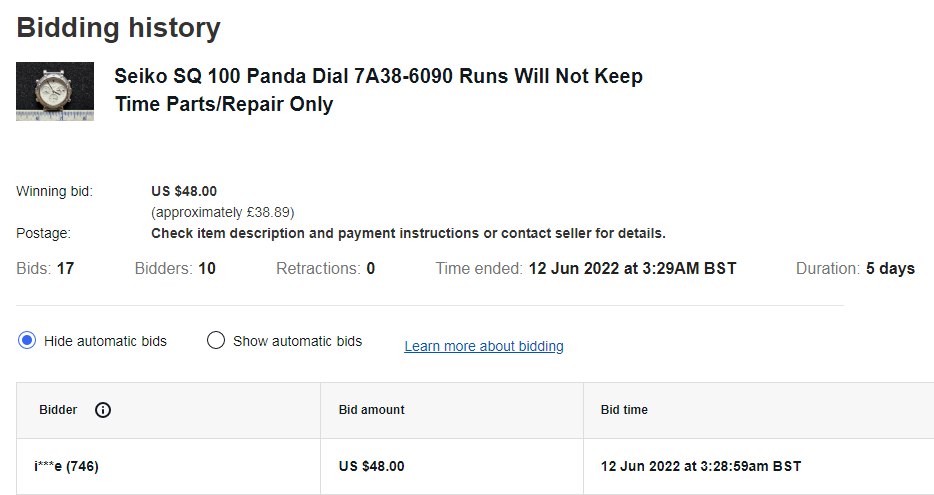Click the 3:28:59am BST bid time cell
Viewport: 934px width, 495px height.
click(700, 466)
